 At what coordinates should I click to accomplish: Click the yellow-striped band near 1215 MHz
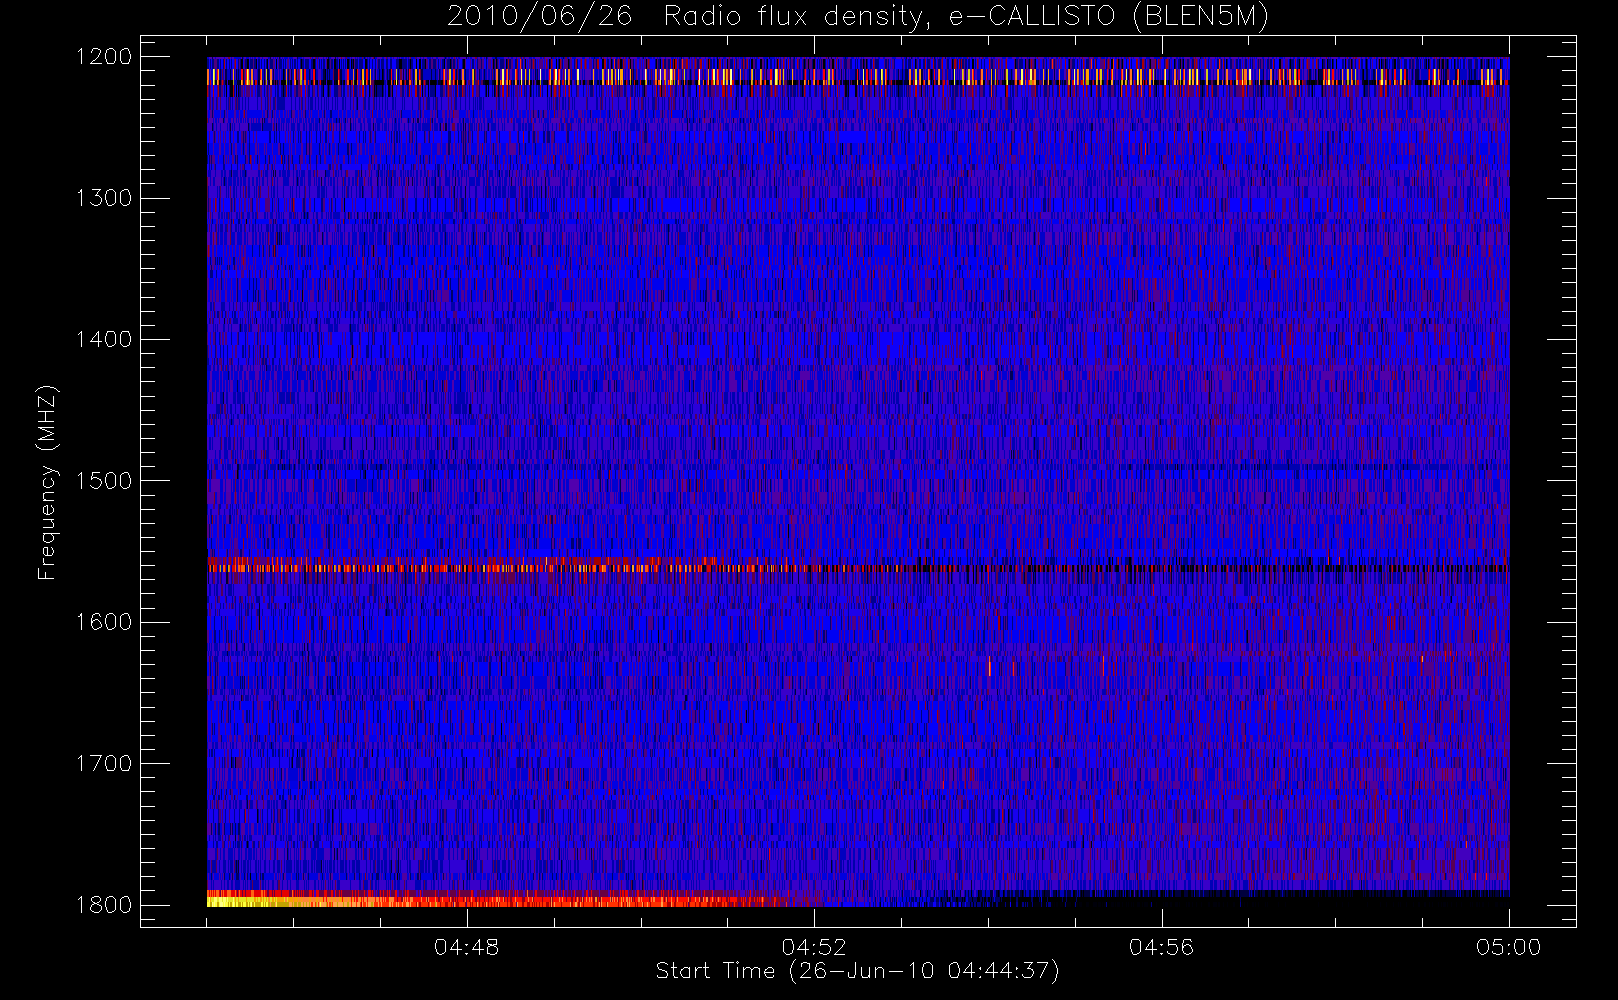coord(858,76)
